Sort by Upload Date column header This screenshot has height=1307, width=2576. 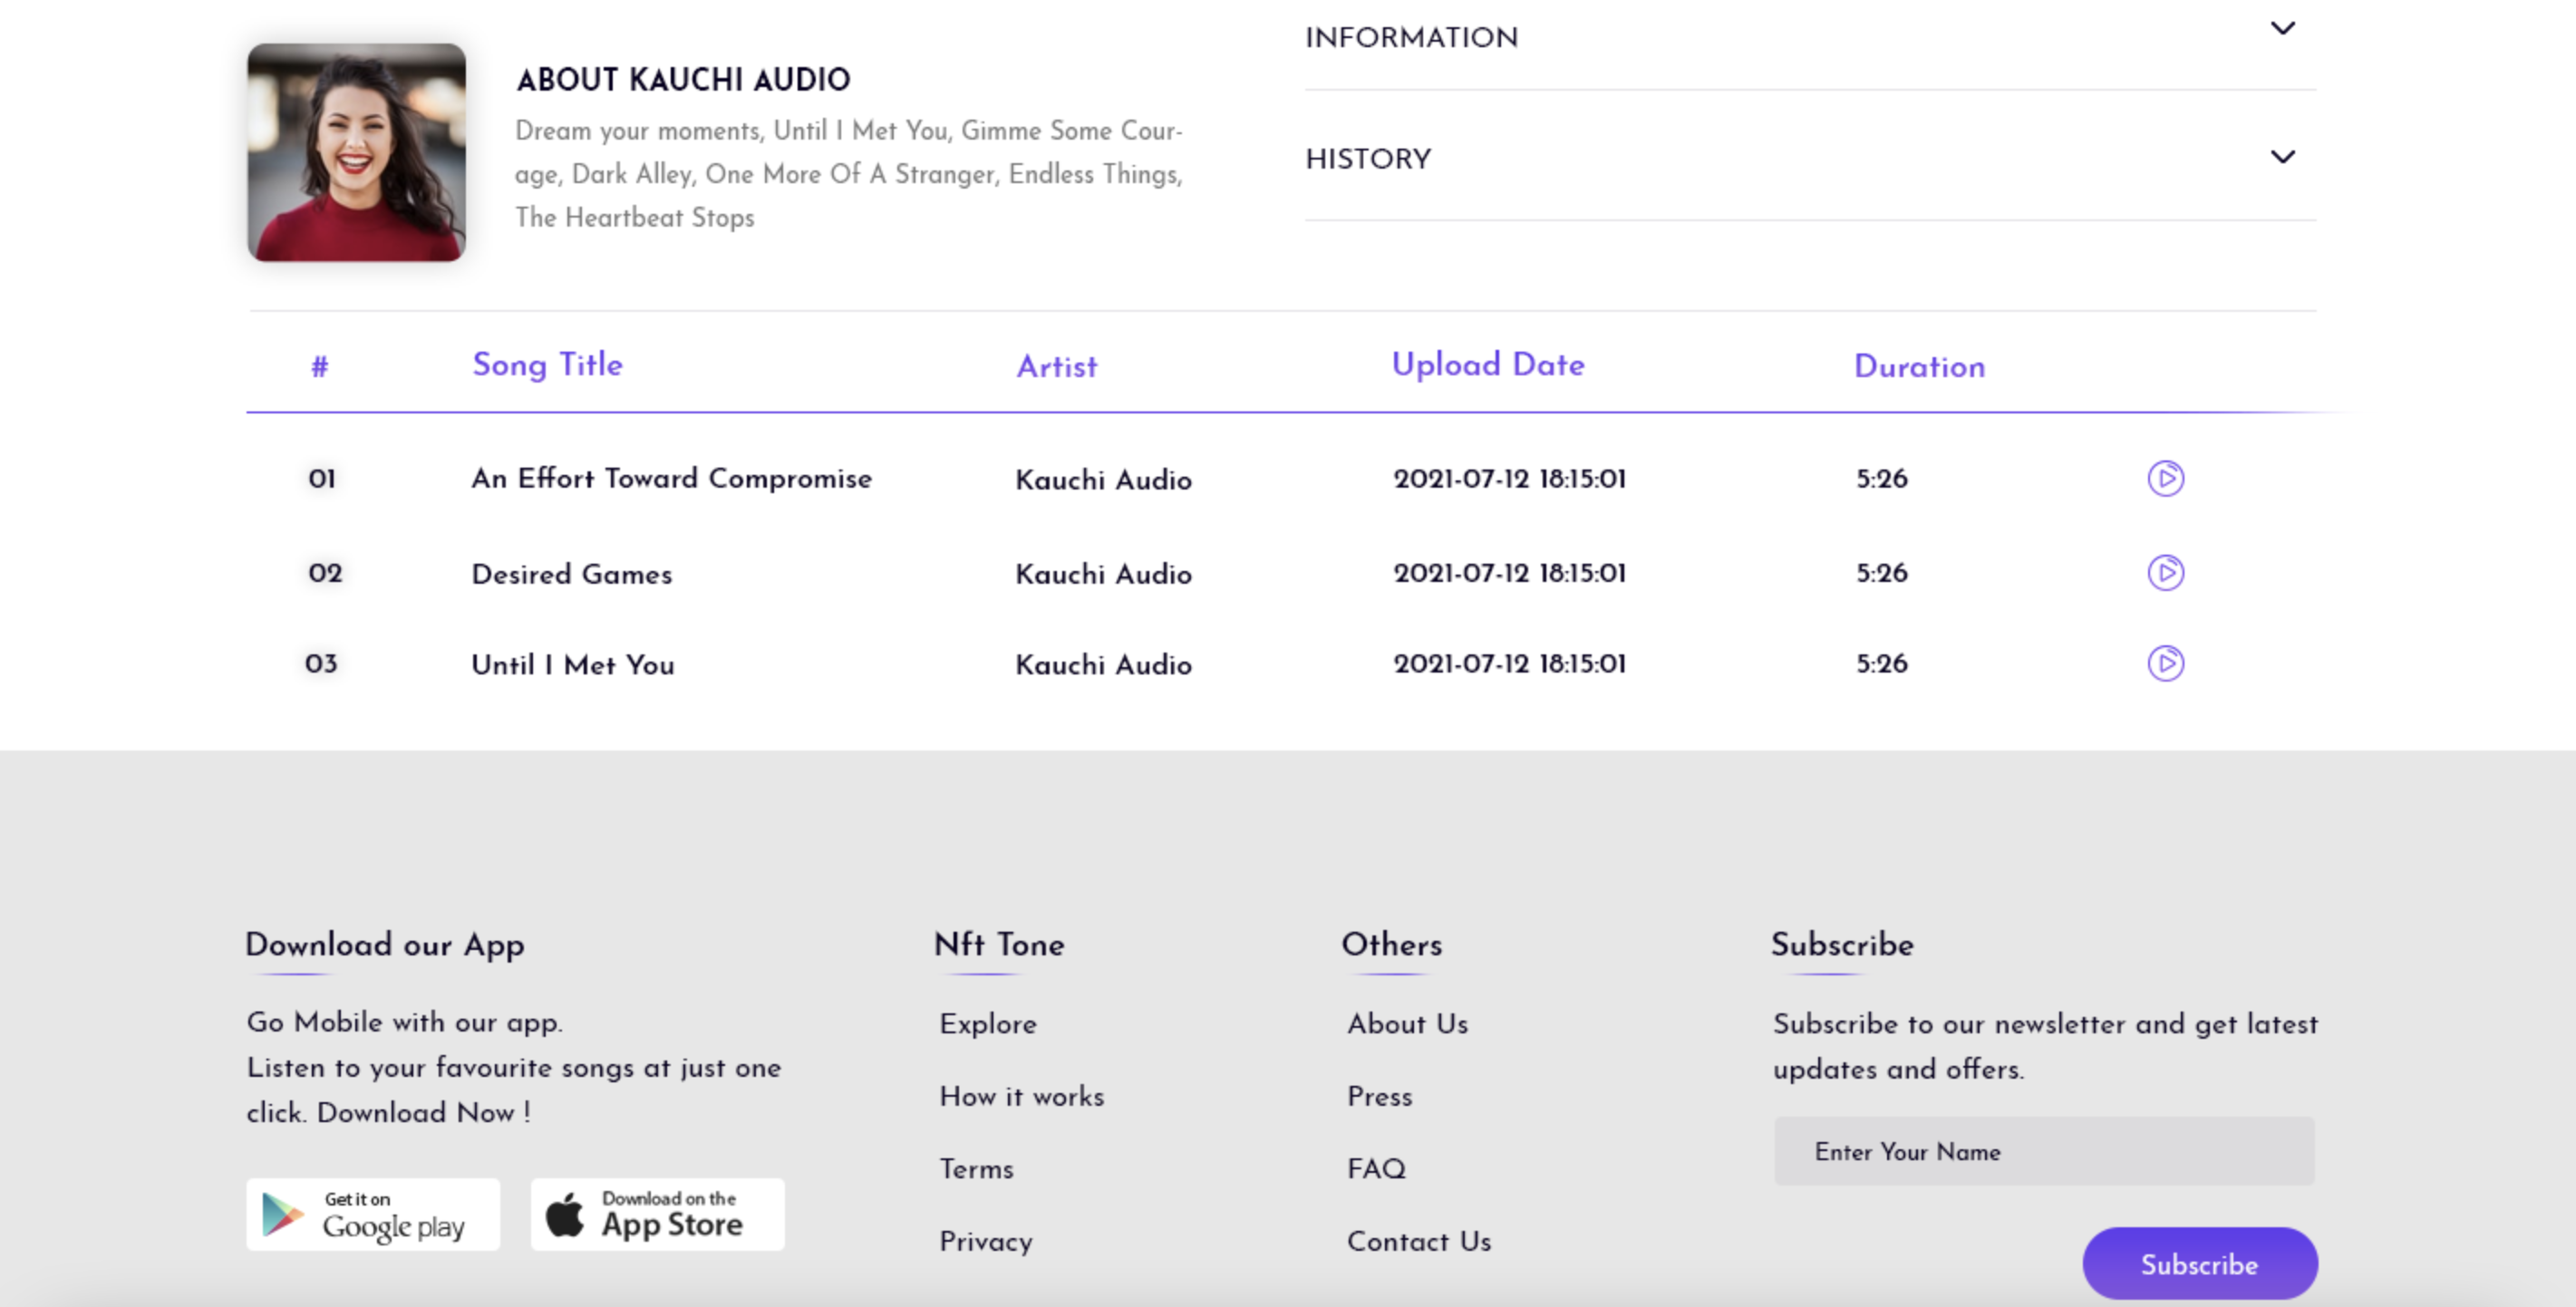(x=1487, y=365)
